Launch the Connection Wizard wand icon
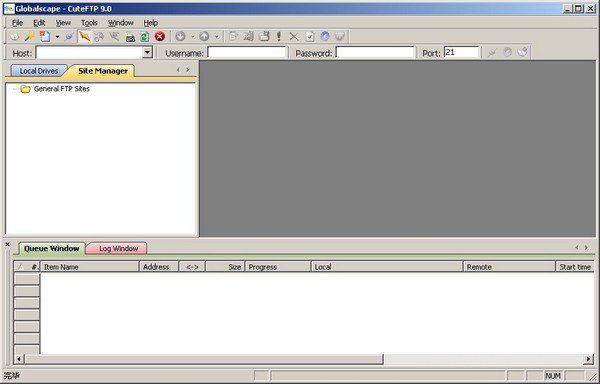600x384 pixels. [29, 37]
